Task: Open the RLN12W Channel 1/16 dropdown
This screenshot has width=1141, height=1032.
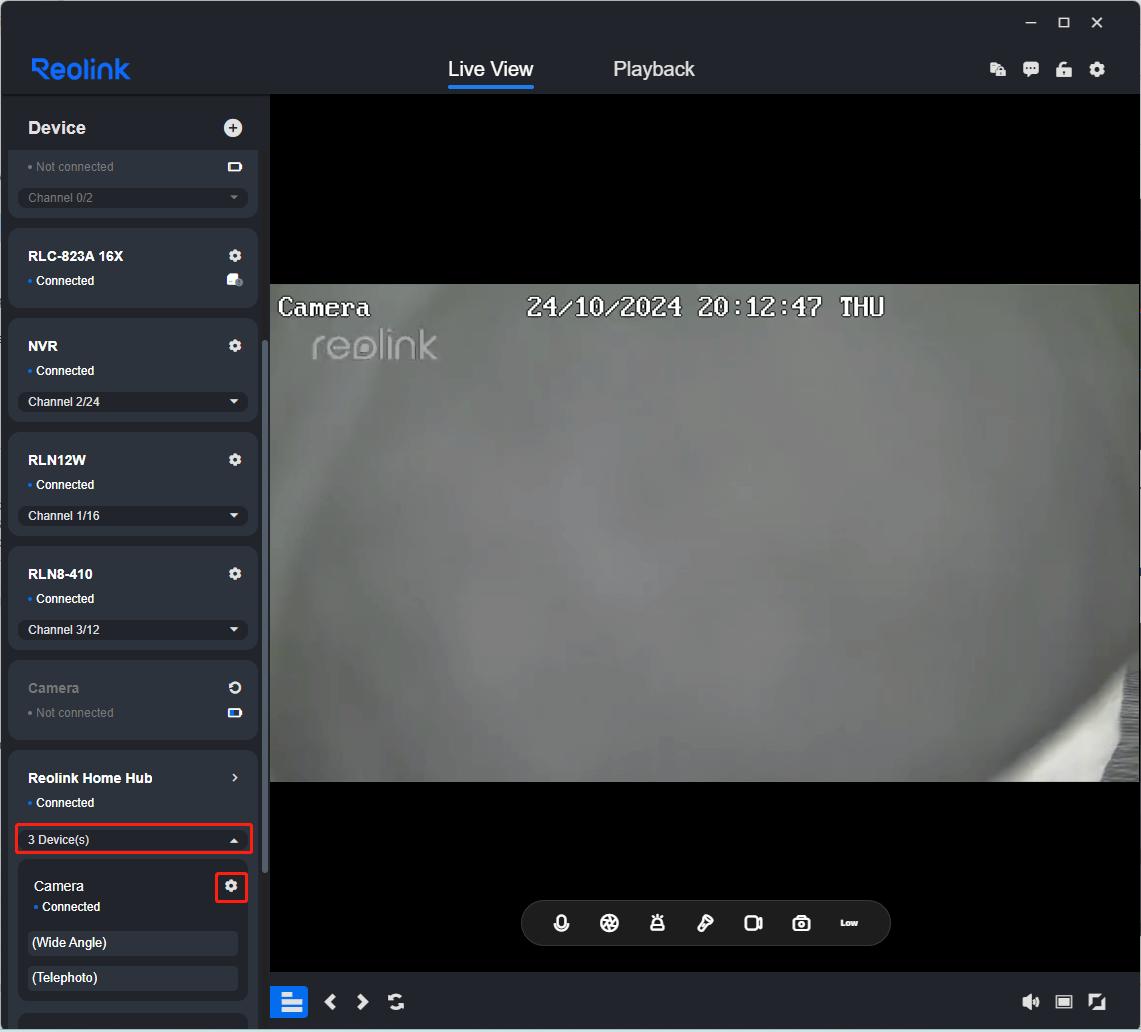Action: click(x=133, y=516)
